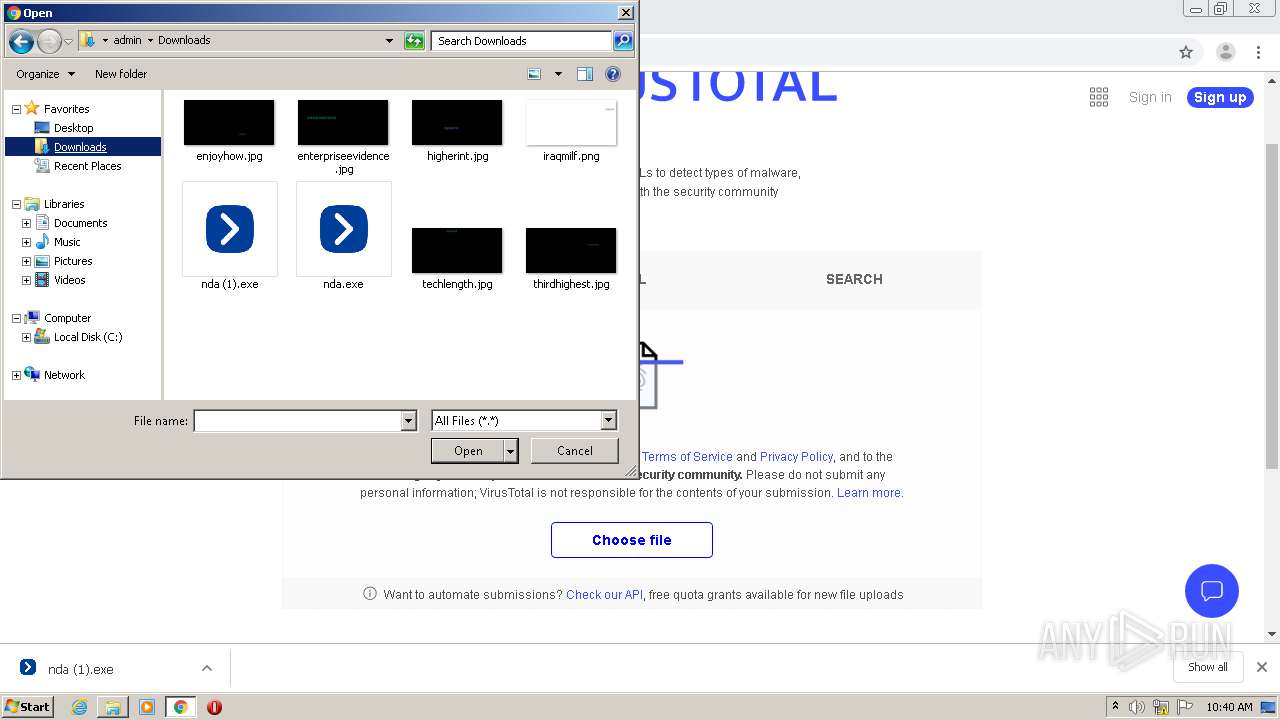Click the Open button's split dropdown arrow
The image size is (1280, 720).
click(511, 452)
